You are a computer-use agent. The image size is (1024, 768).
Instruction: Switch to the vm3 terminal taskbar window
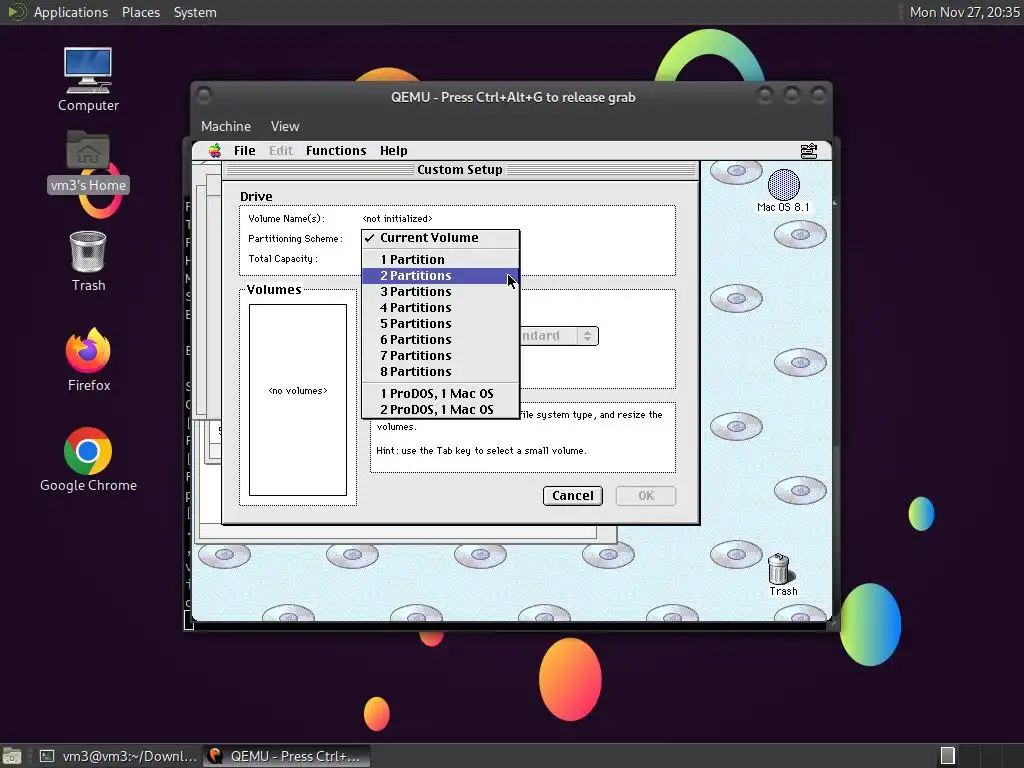coord(118,756)
